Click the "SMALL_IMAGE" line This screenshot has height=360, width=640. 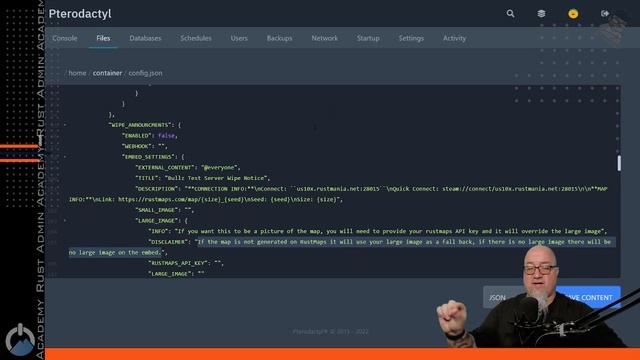(x=164, y=210)
